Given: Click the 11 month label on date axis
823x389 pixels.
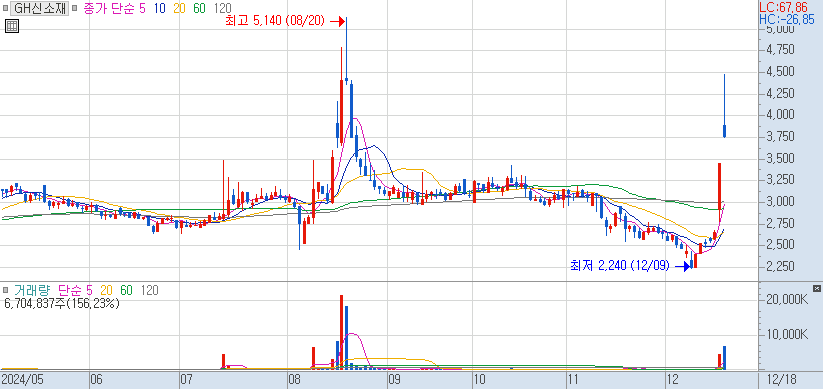Looking at the screenshot, I should click(574, 379).
